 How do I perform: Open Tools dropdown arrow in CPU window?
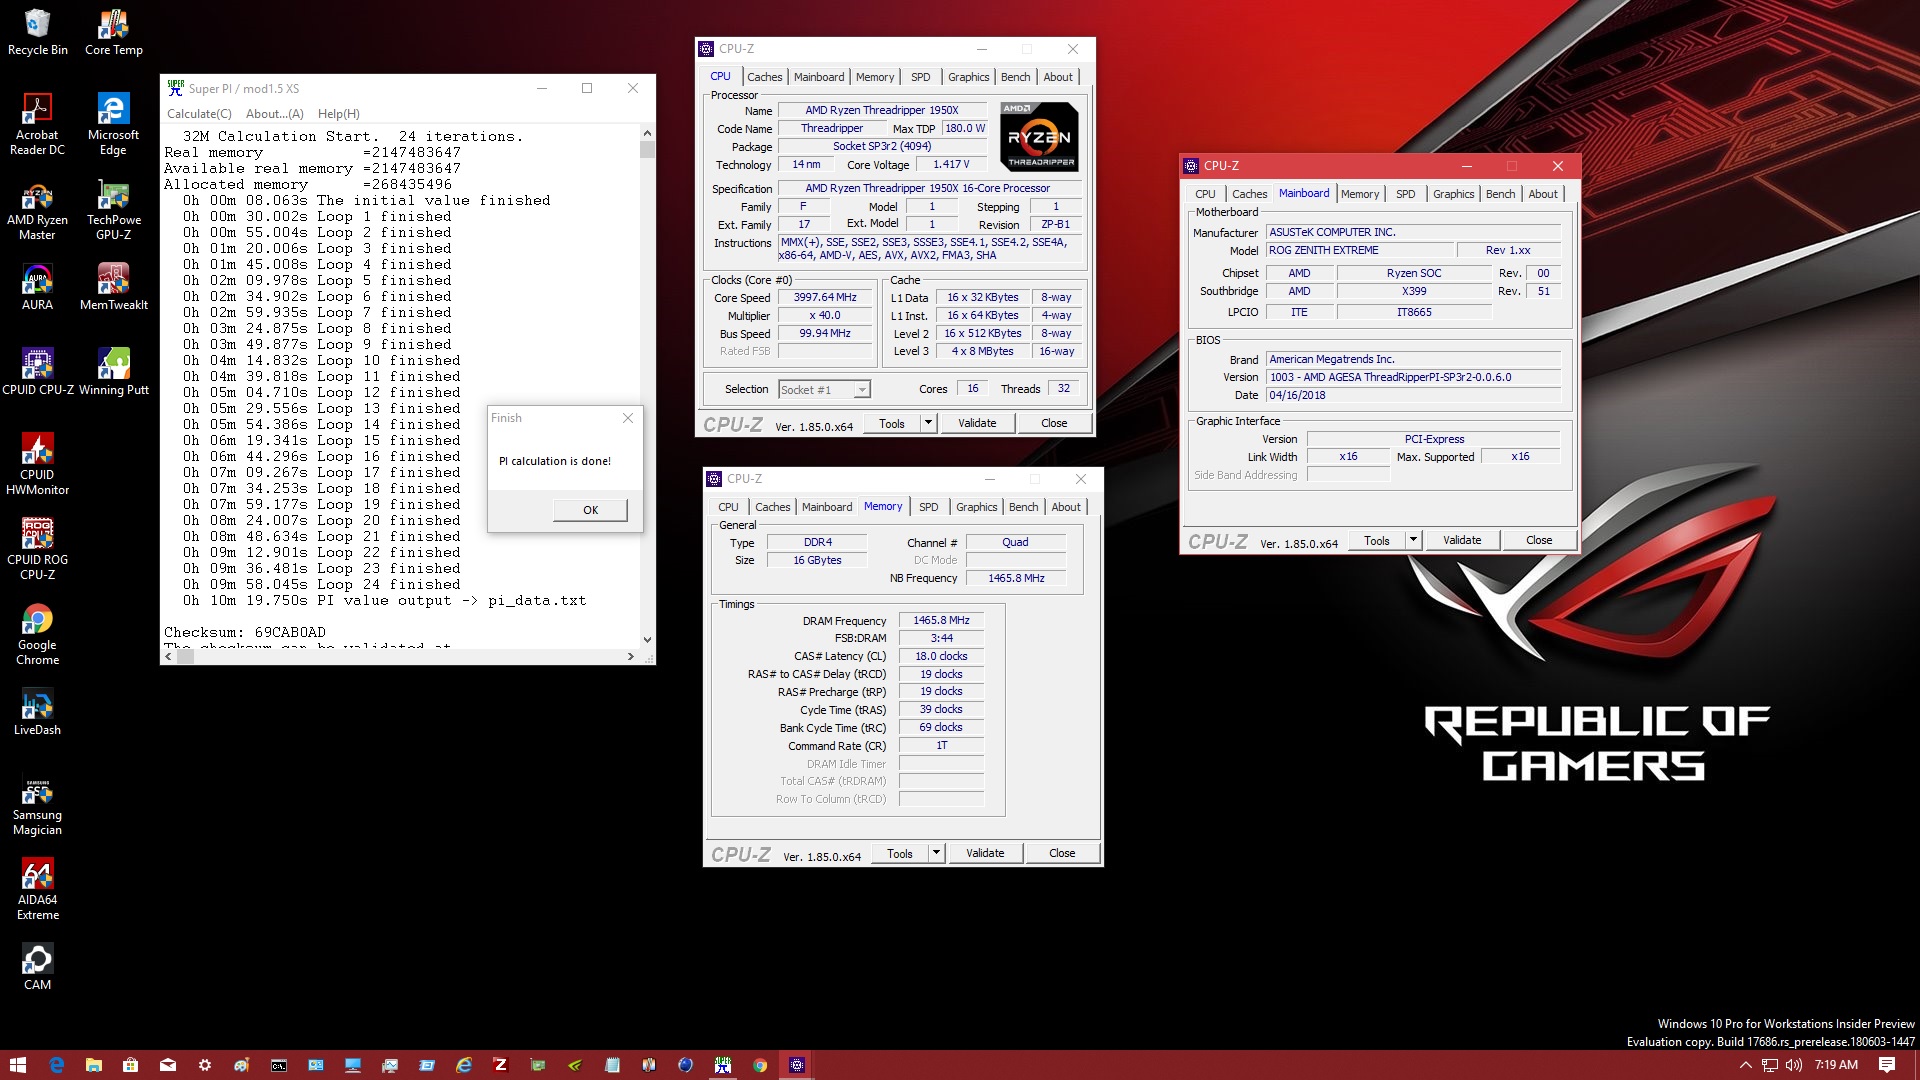(x=928, y=423)
